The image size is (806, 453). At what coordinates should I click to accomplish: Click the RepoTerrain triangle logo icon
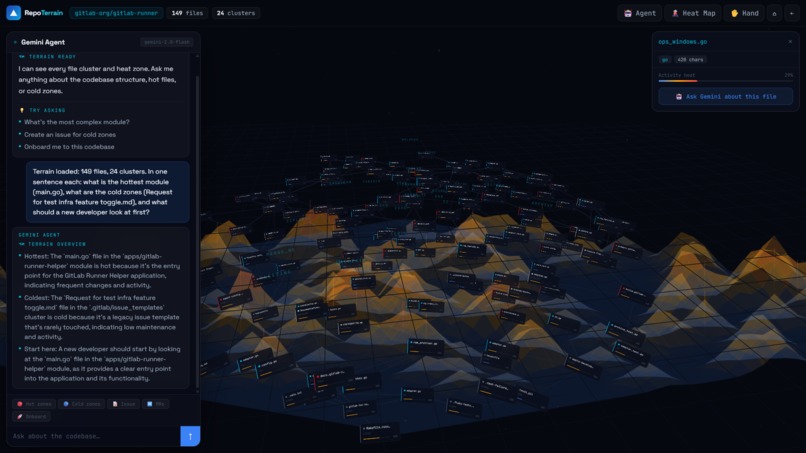pyautogui.click(x=13, y=13)
